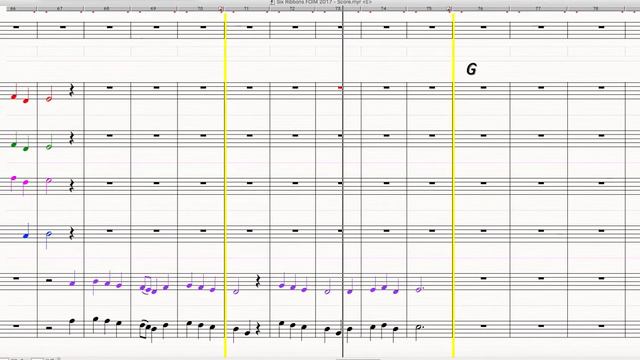Select the quarter rest in the red staff

[71, 90]
